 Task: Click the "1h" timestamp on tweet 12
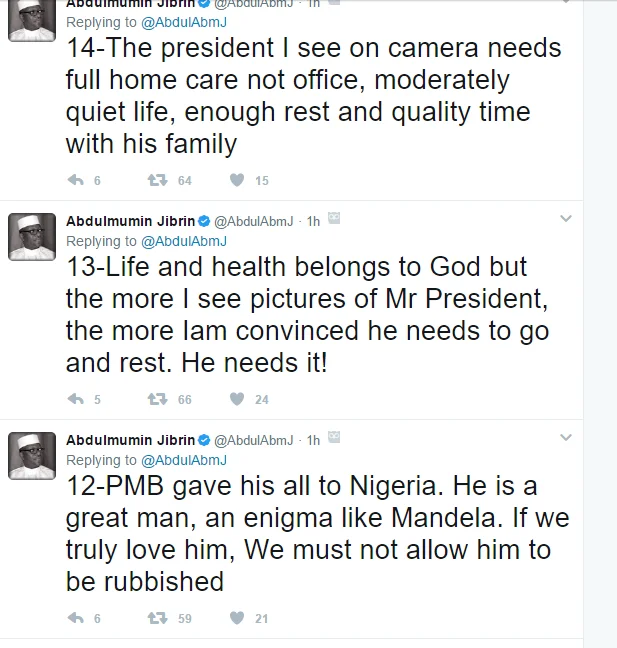313,440
